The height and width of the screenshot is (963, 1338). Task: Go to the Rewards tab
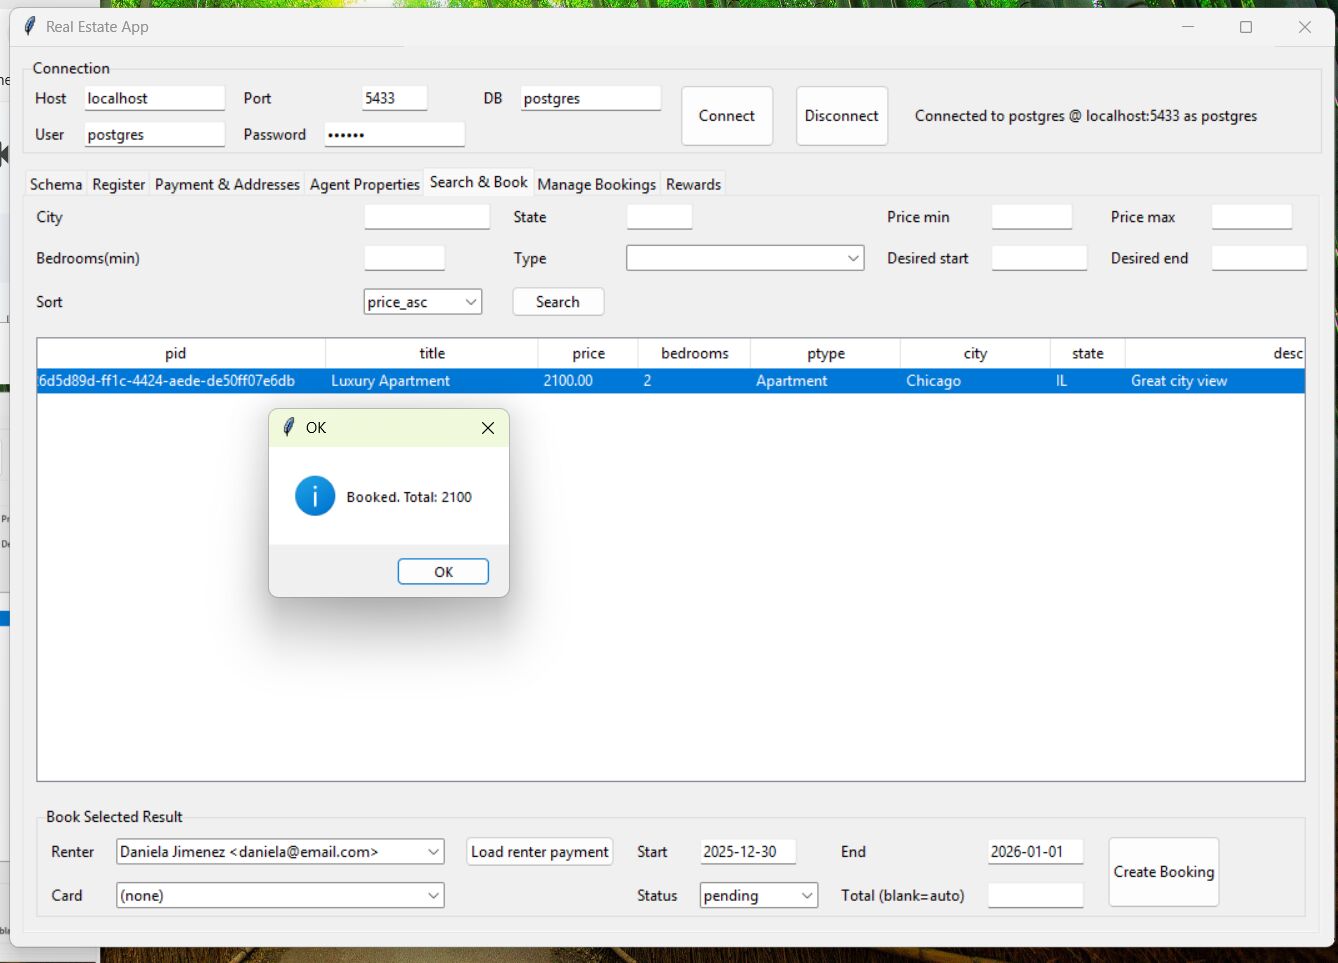[694, 184]
